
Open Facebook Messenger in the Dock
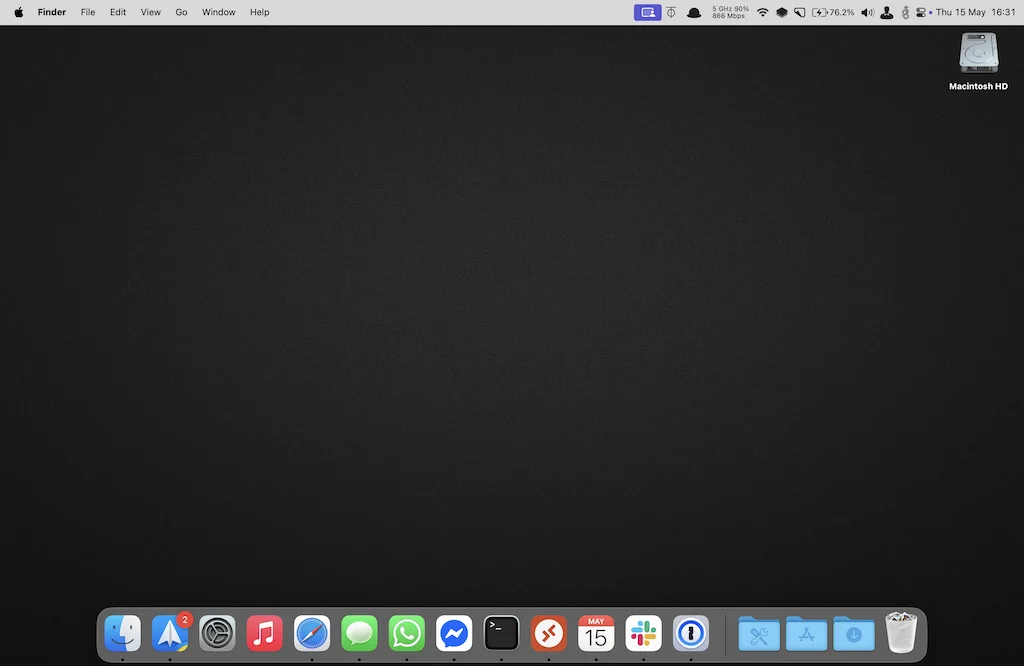coord(454,633)
